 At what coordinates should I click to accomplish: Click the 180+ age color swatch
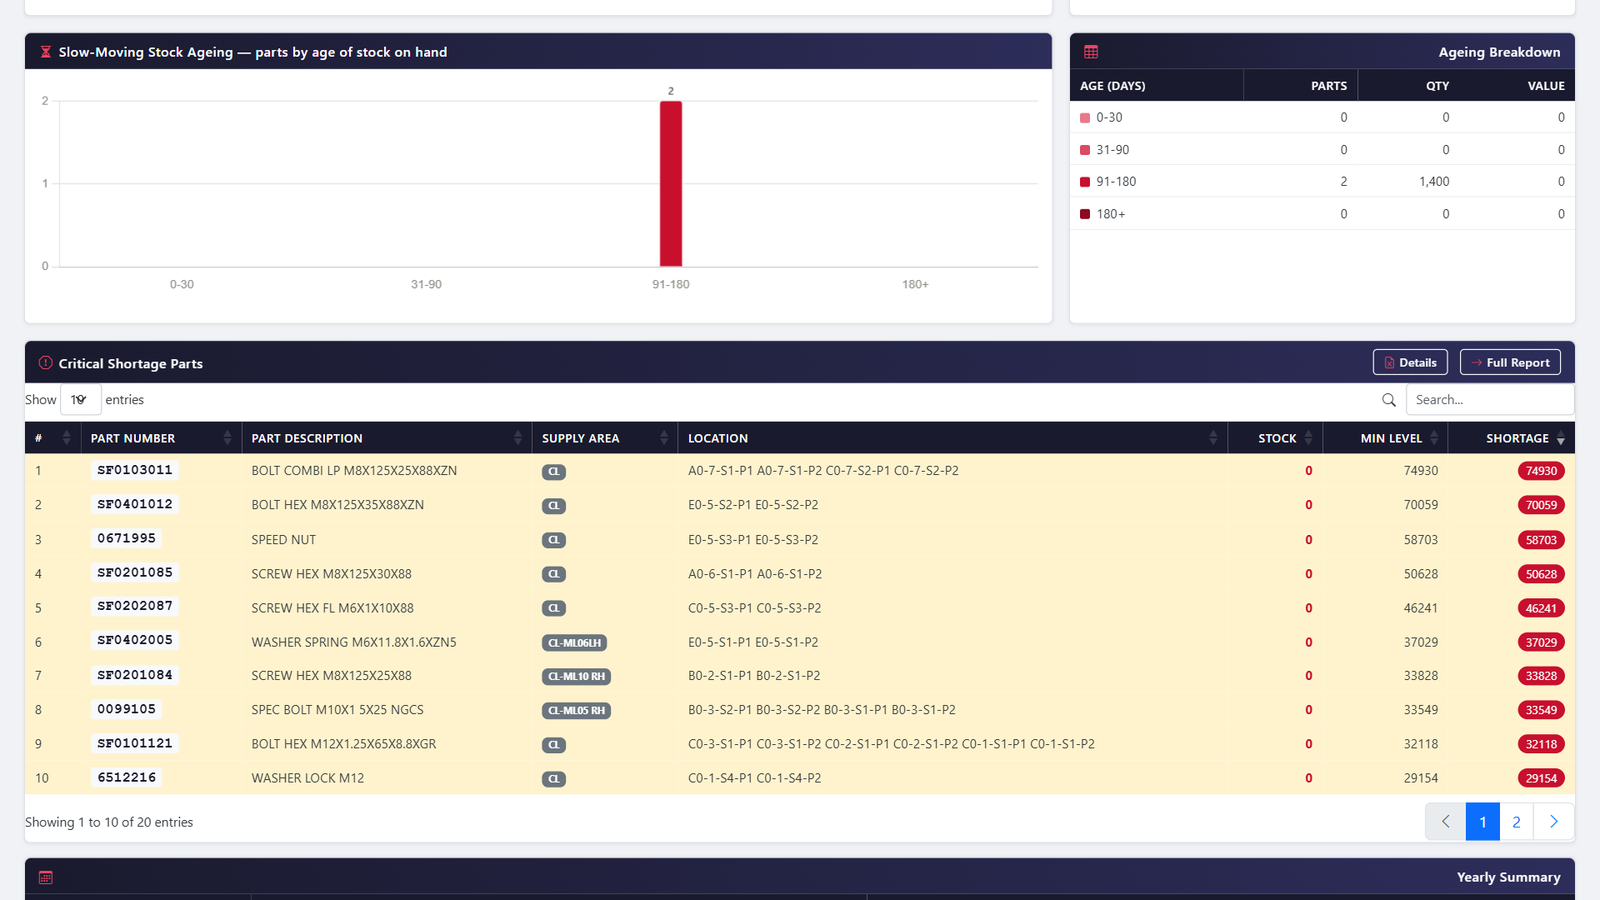(1085, 214)
